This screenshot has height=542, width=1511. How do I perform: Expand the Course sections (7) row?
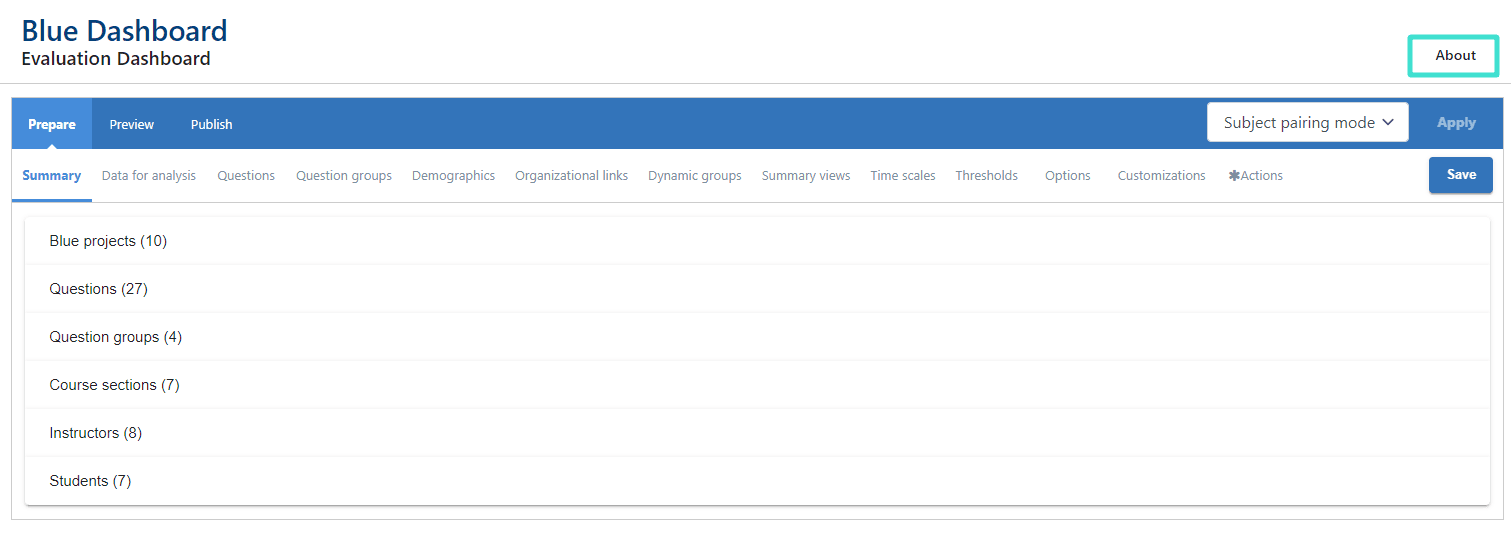coord(757,385)
